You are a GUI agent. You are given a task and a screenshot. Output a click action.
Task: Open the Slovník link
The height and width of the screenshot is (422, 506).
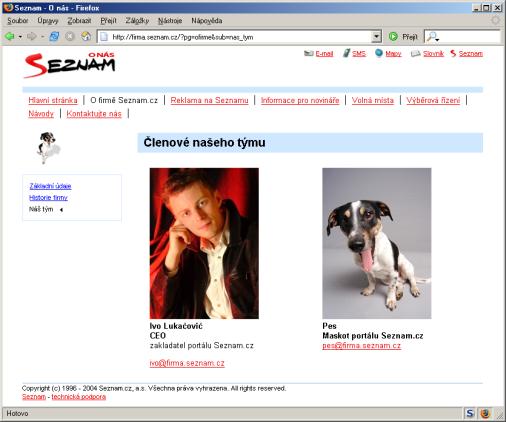coord(433,54)
